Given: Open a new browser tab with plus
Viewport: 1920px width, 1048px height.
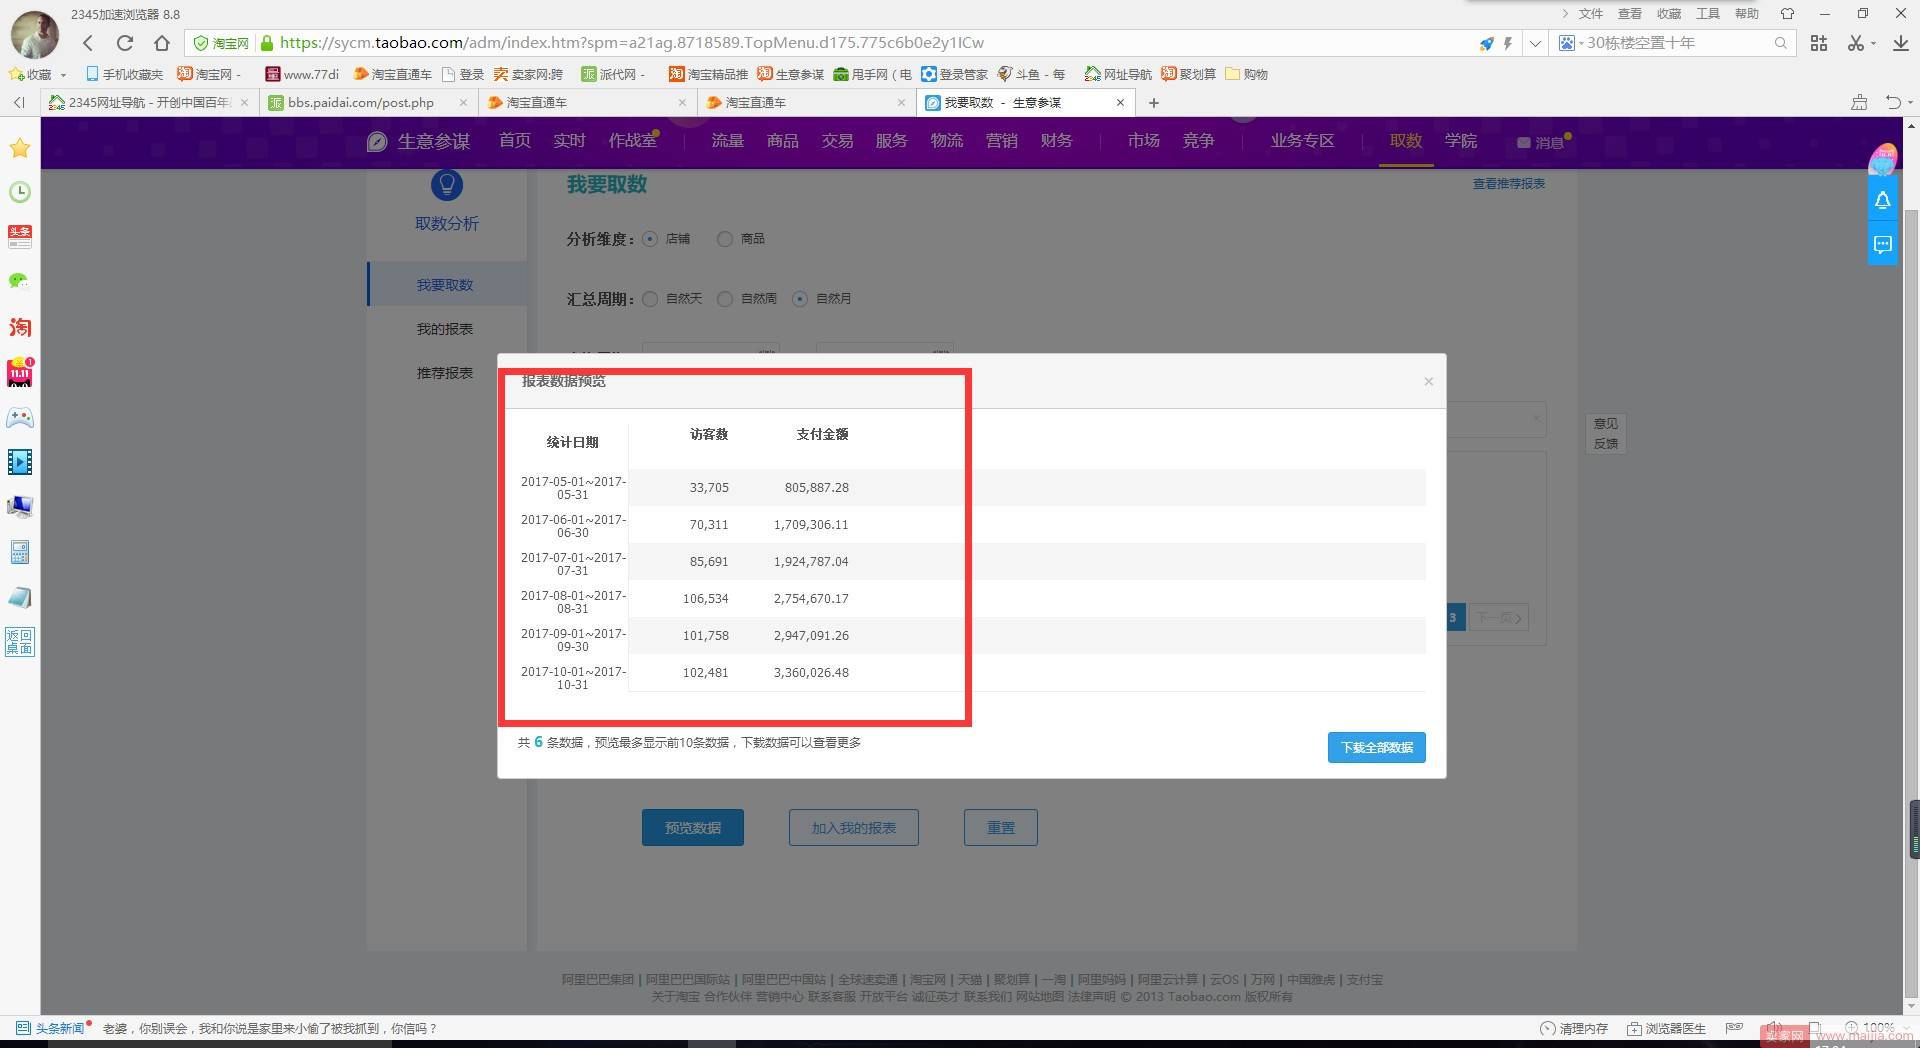Looking at the screenshot, I should [x=1154, y=102].
